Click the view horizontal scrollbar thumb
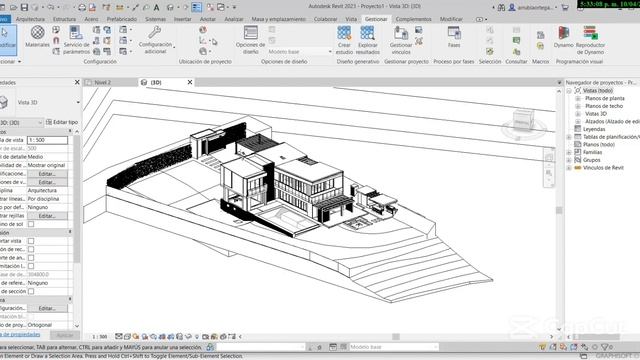 click(396, 337)
